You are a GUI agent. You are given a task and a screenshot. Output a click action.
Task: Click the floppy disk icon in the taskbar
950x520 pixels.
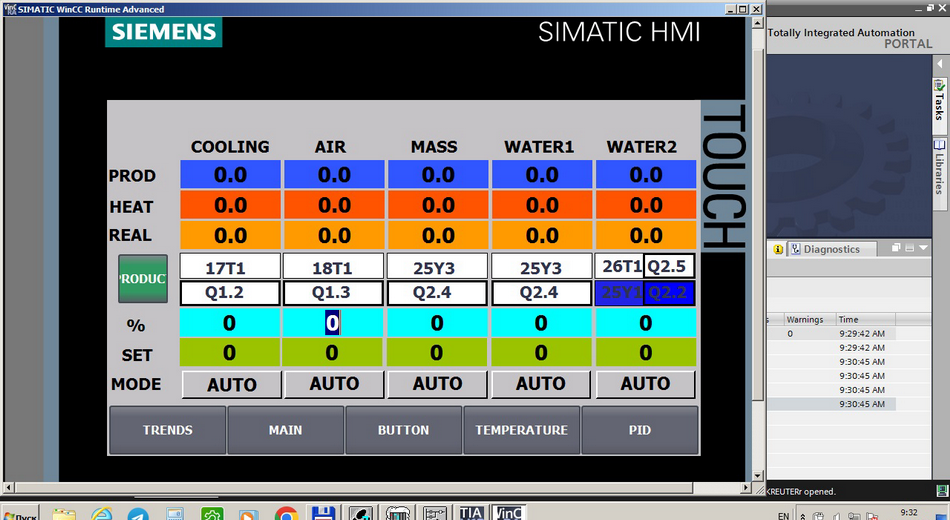(322, 514)
